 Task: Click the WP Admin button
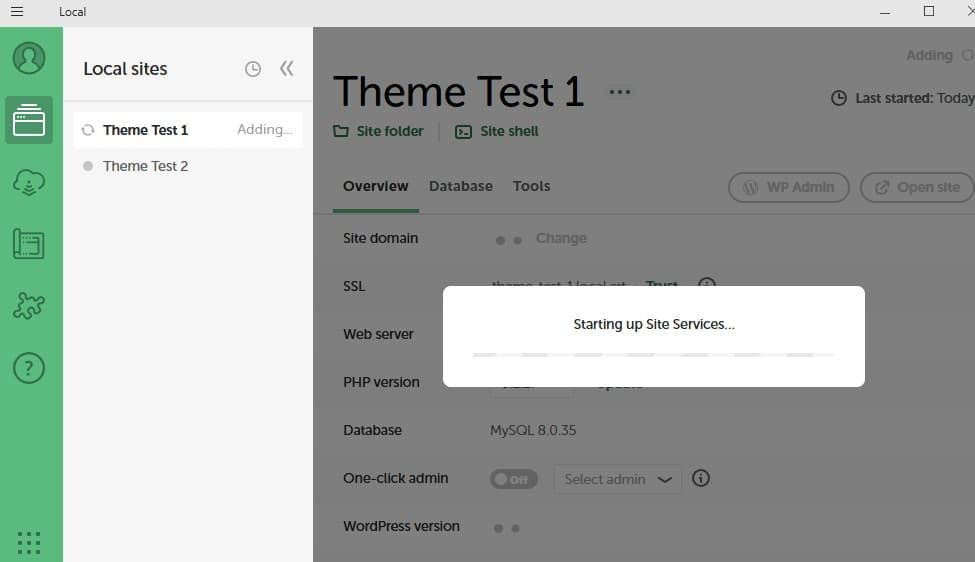pos(788,187)
